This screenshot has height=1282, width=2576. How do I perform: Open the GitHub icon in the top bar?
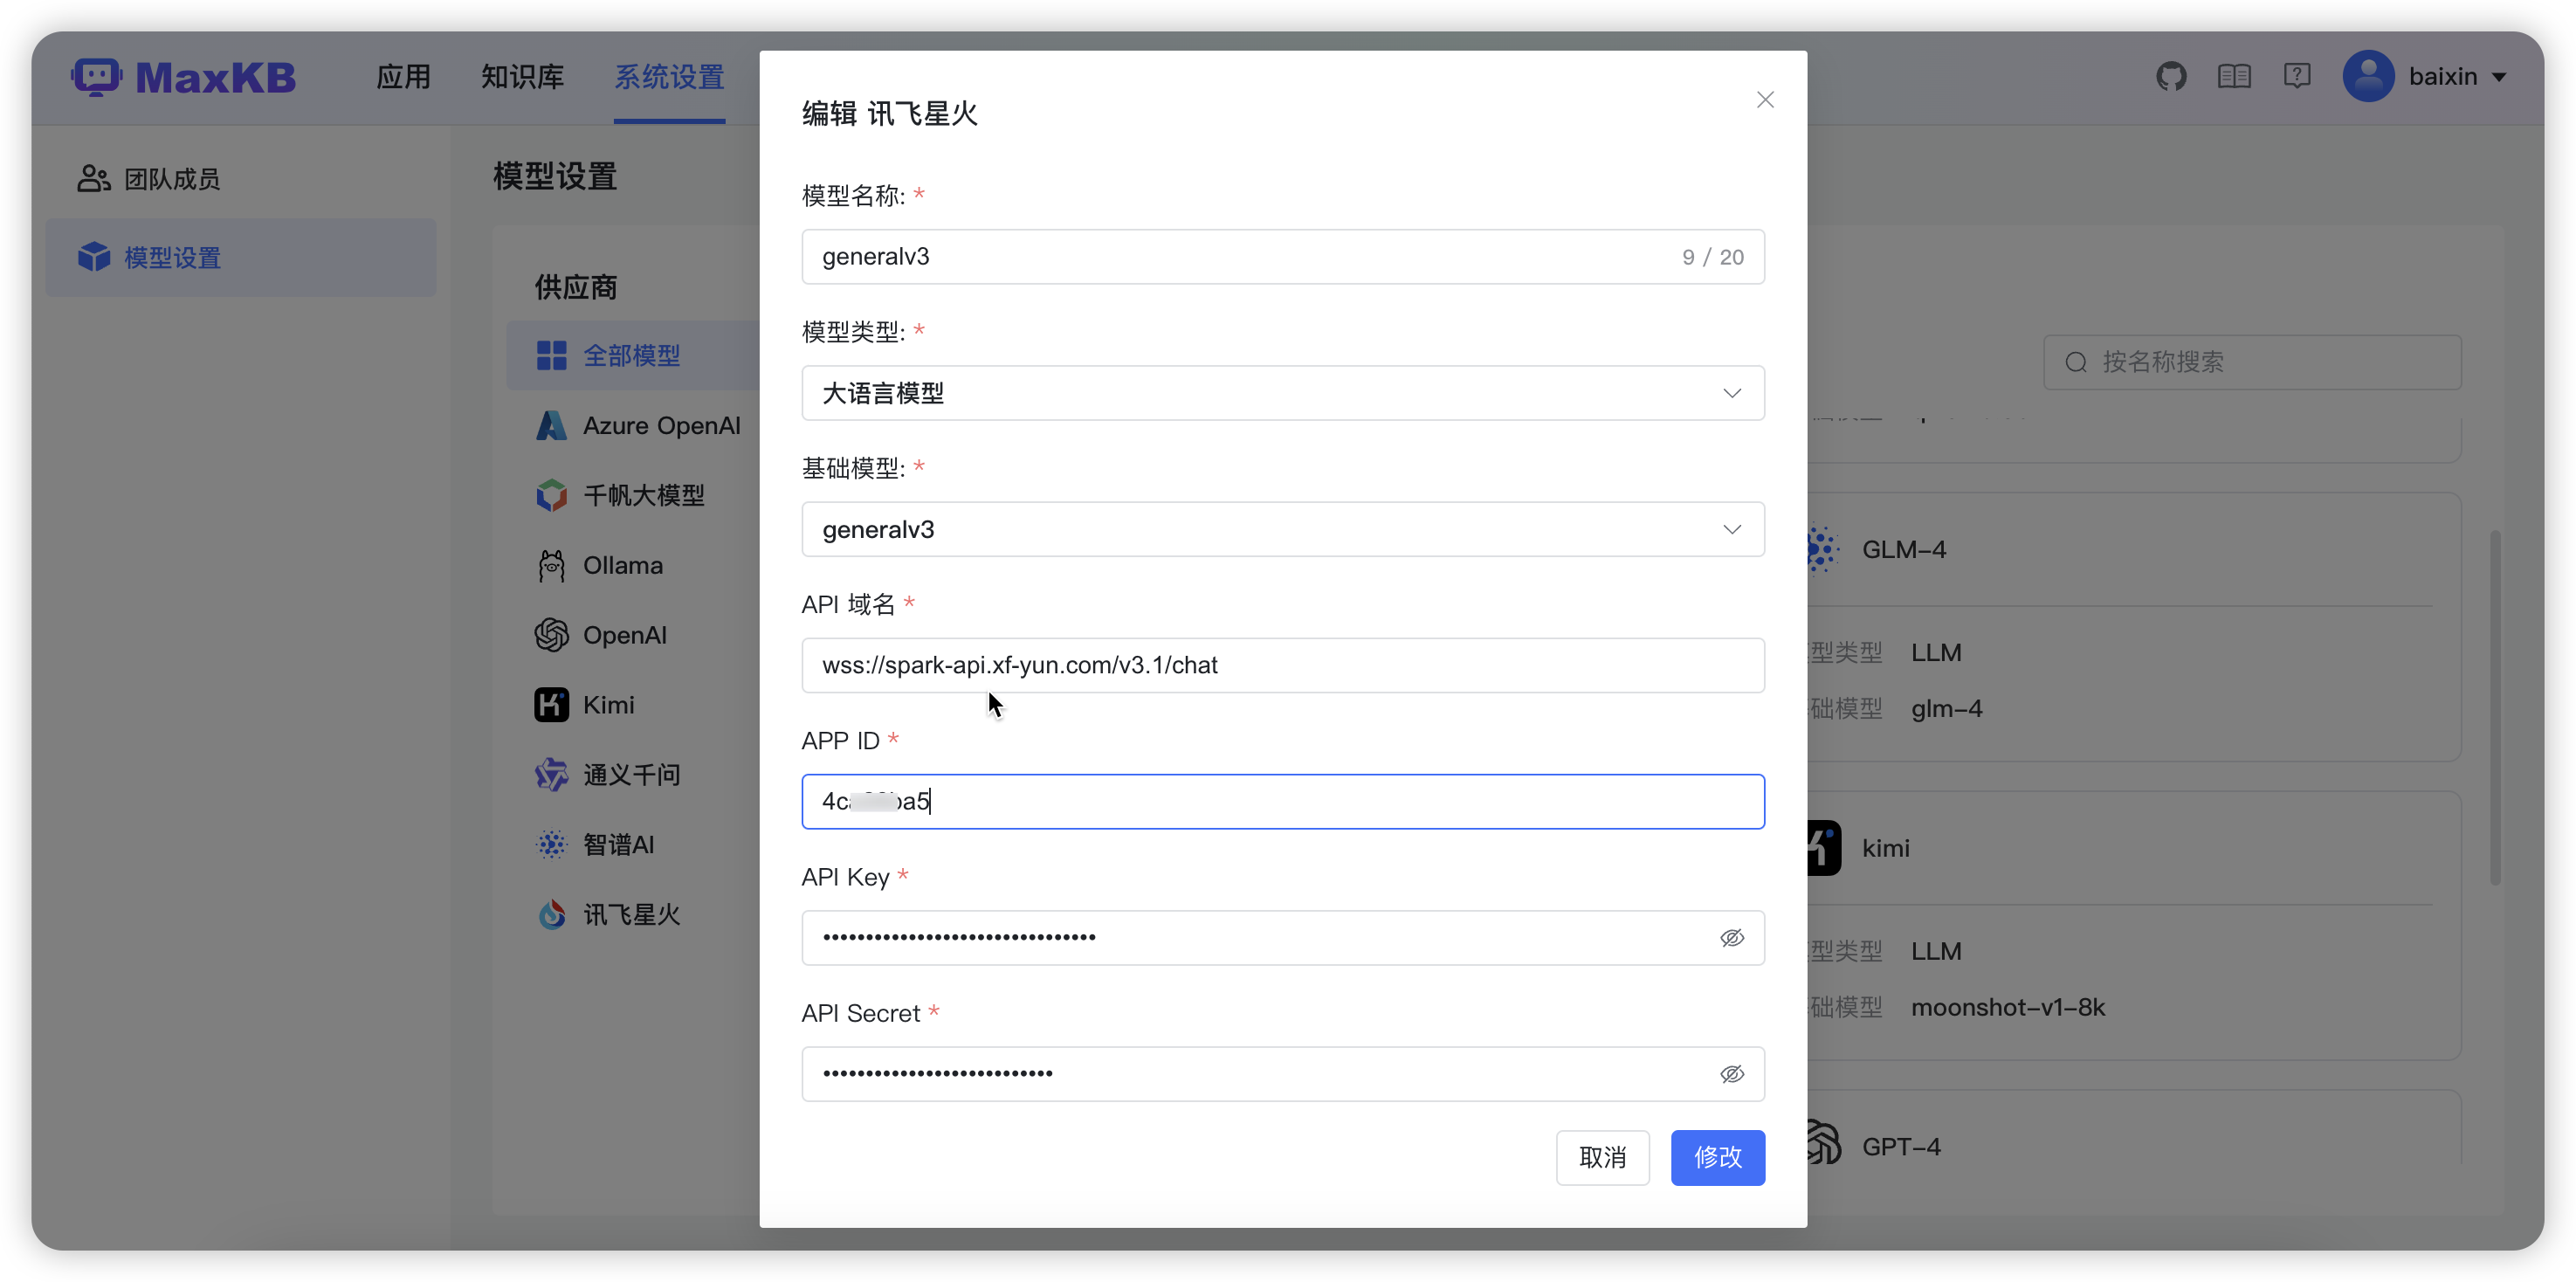coord(2171,76)
